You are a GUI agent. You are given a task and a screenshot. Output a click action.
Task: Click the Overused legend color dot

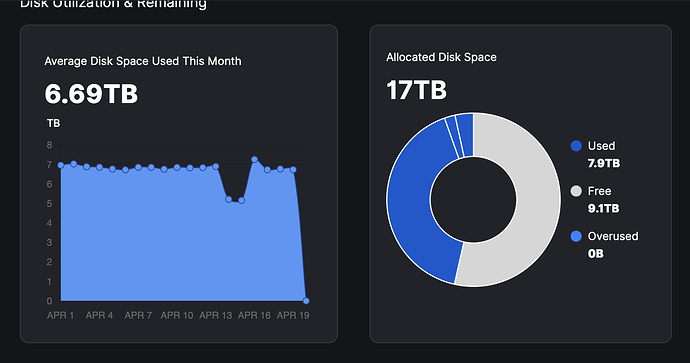[x=576, y=236]
